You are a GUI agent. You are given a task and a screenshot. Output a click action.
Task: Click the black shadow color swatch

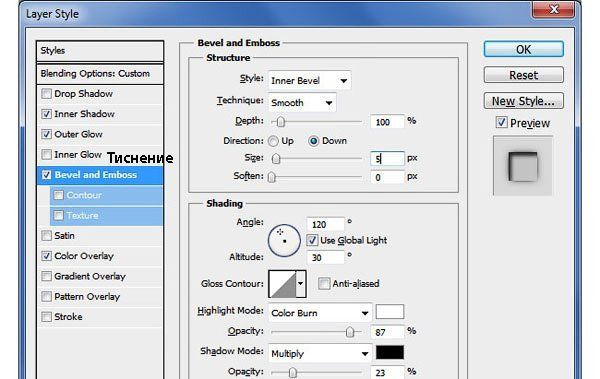pyautogui.click(x=390, y=353)
